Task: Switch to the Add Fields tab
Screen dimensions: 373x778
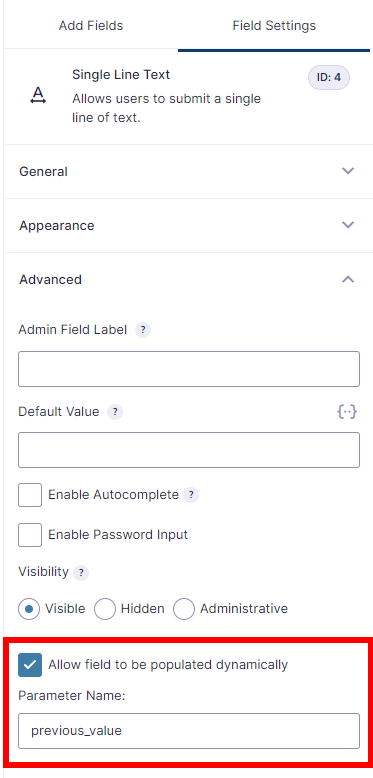Action: (91, 25)
